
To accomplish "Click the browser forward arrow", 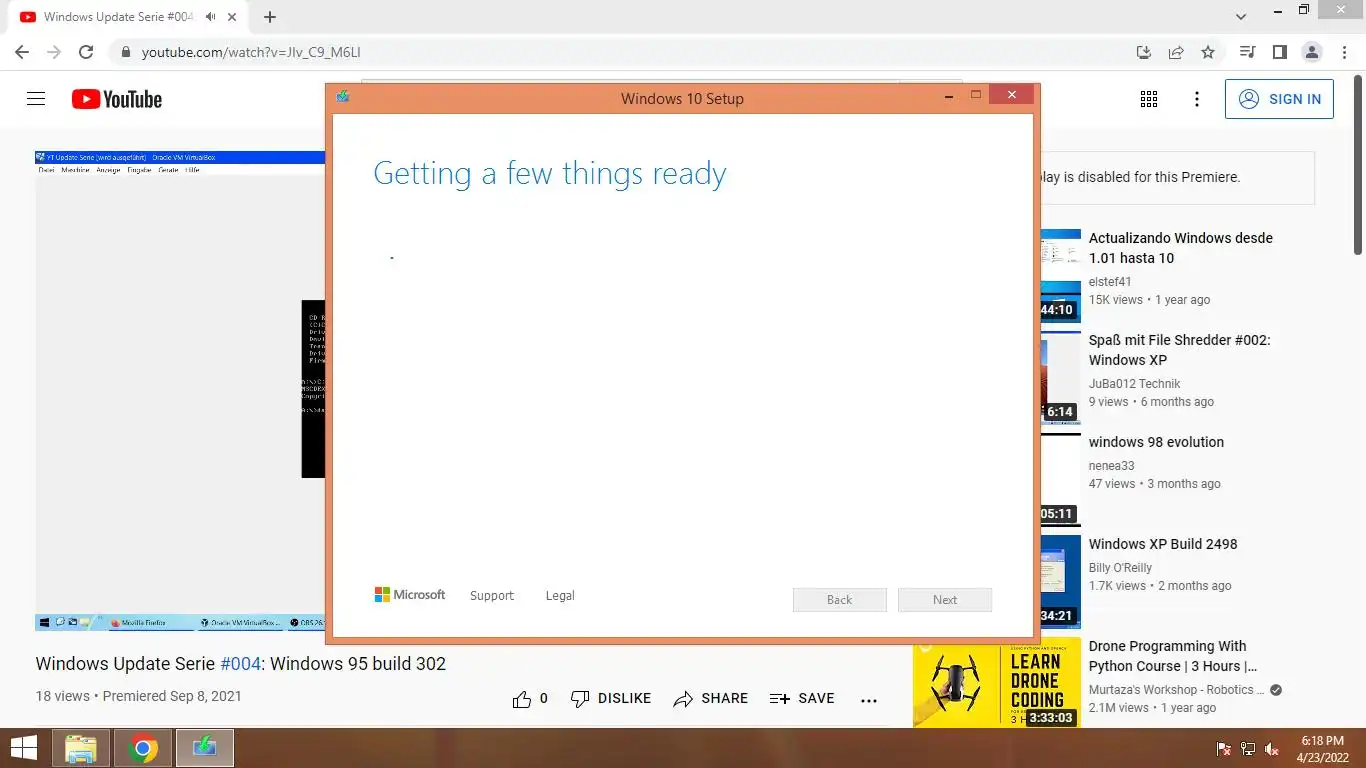I will pyautogui.click(x=54, y=52).
